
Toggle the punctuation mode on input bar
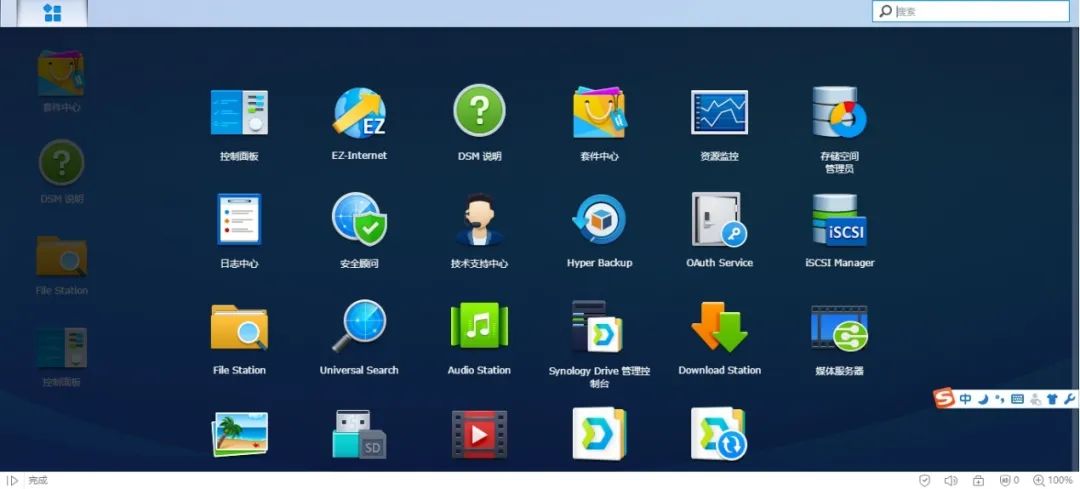pyautogui.click(x=999, y=399)
